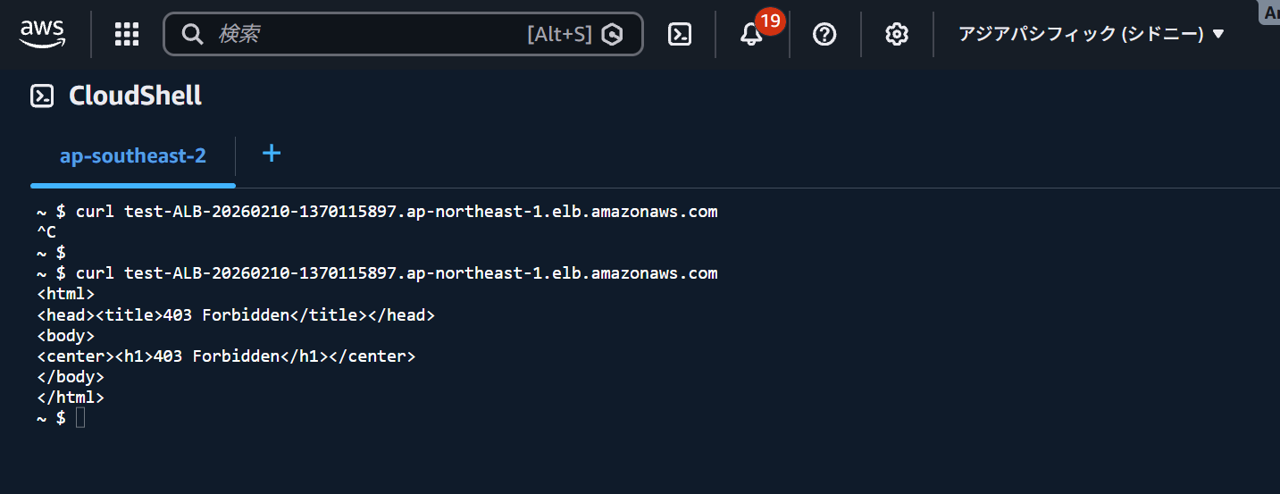Click the first curl command line

(x=396, y=212)
